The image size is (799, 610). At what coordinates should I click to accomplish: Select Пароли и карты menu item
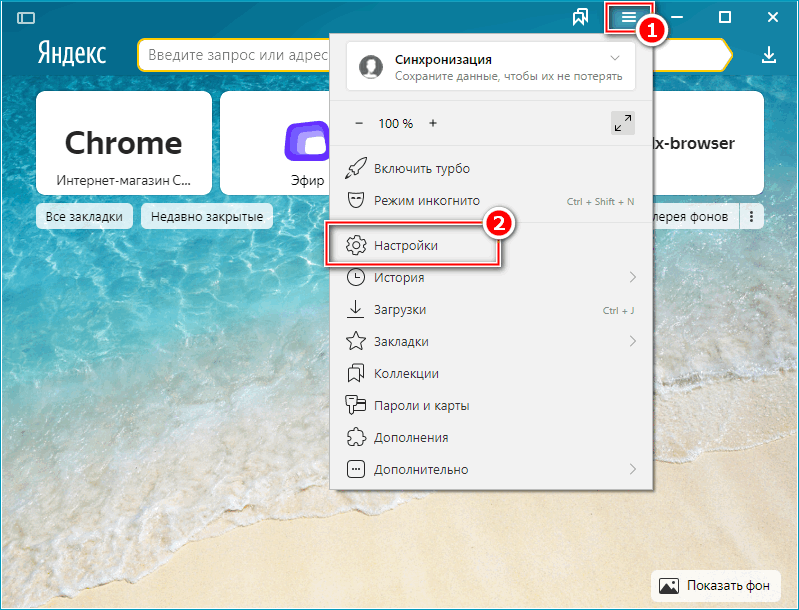(x=421, y=405)
